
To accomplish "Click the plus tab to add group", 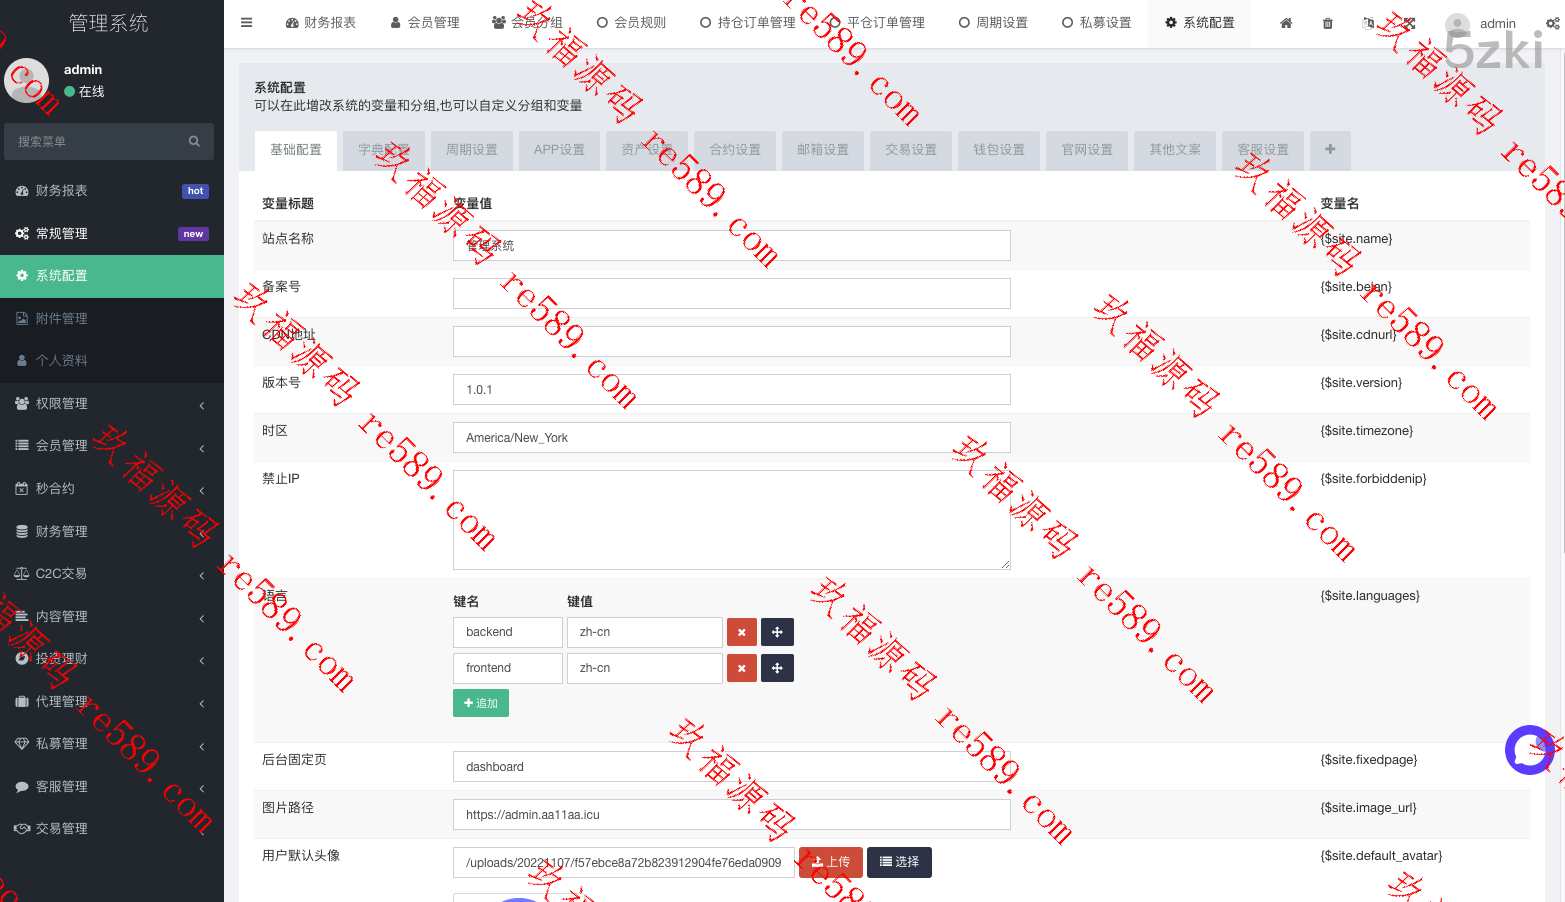I will tap(1330, 150).
